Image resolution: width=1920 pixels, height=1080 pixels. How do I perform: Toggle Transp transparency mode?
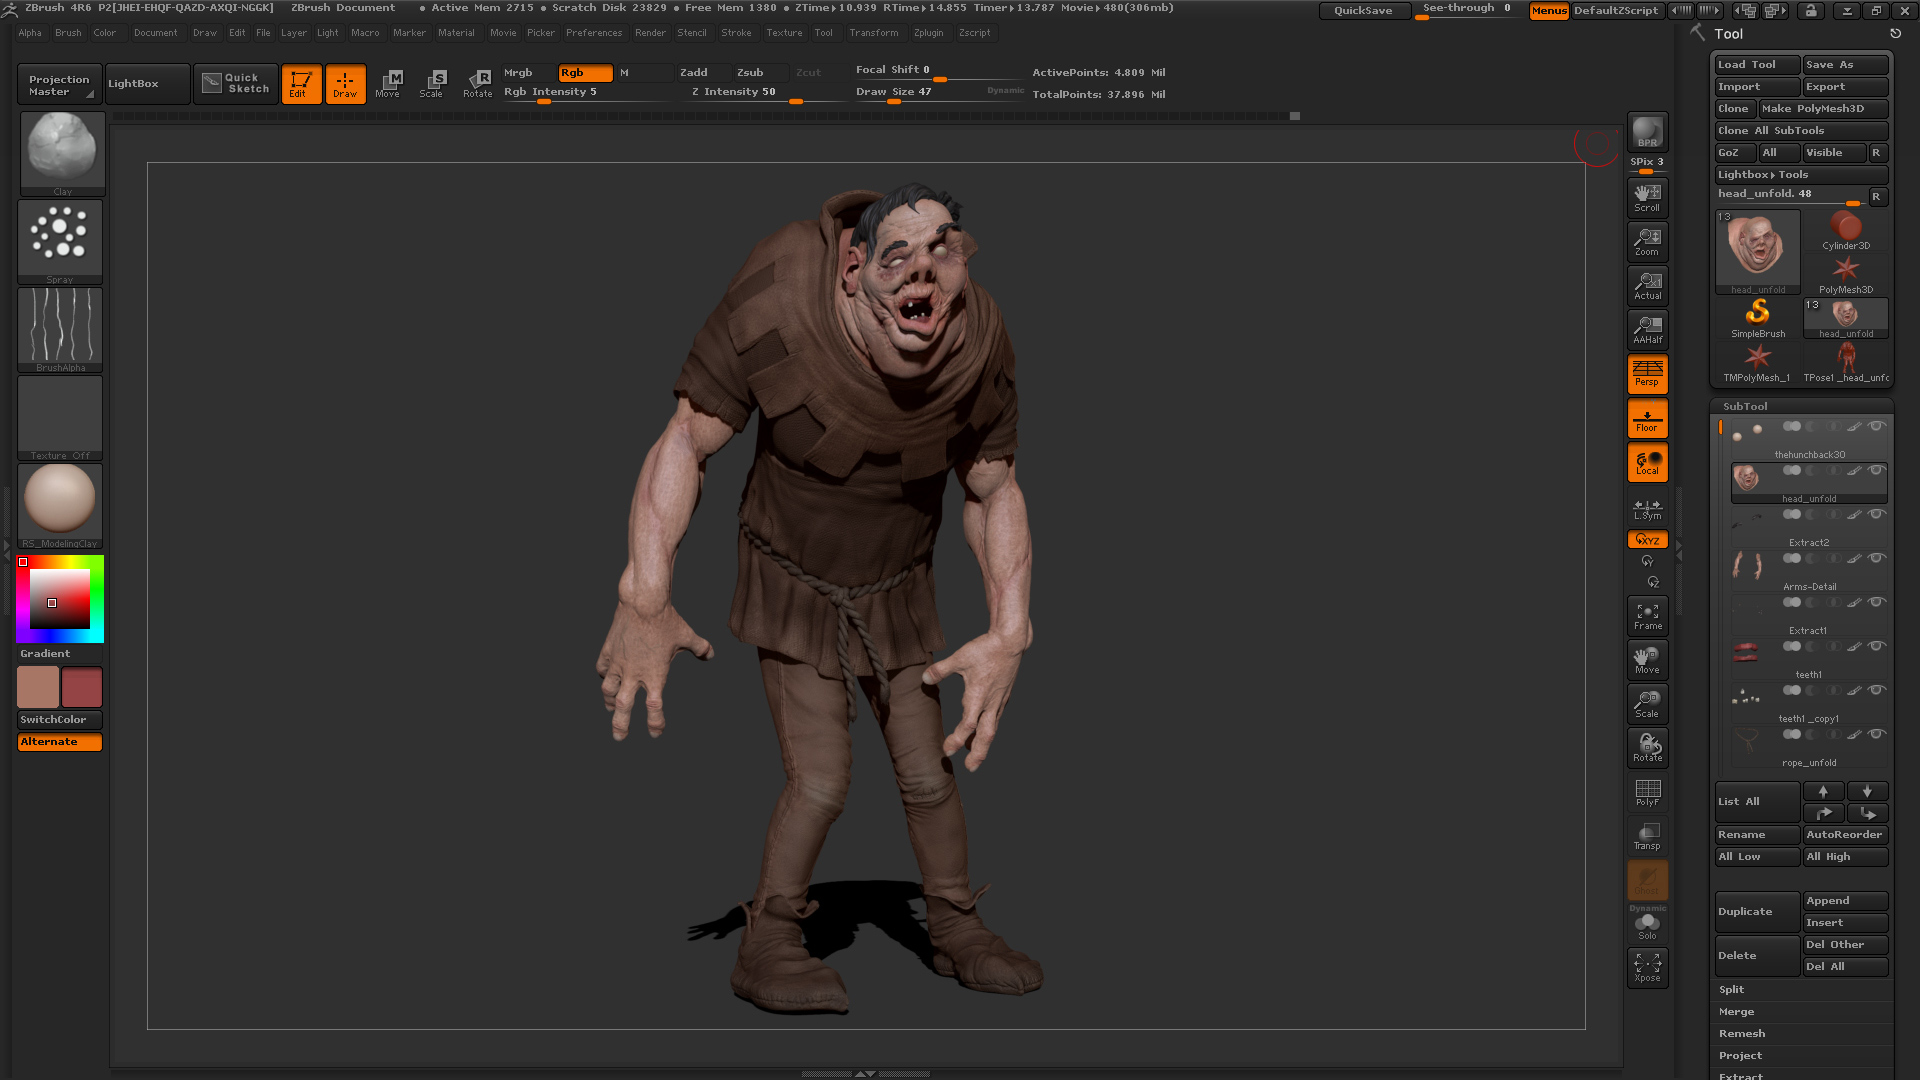click(x=1647, y=836)
